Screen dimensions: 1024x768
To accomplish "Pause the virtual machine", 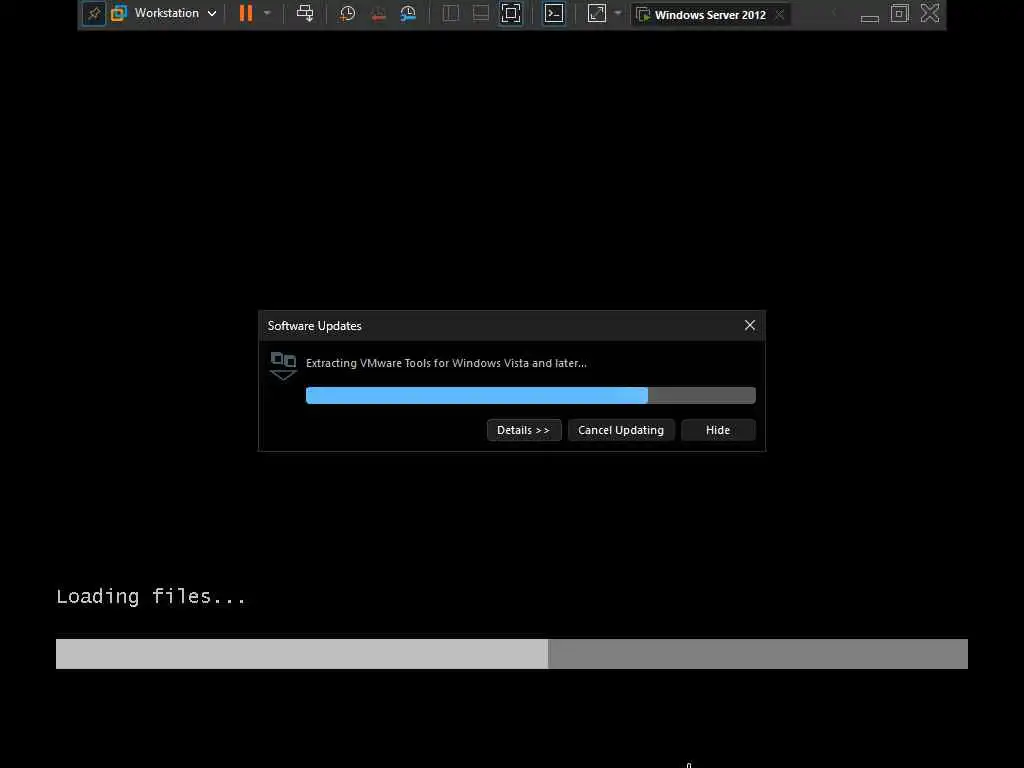I will coord(246,13).
